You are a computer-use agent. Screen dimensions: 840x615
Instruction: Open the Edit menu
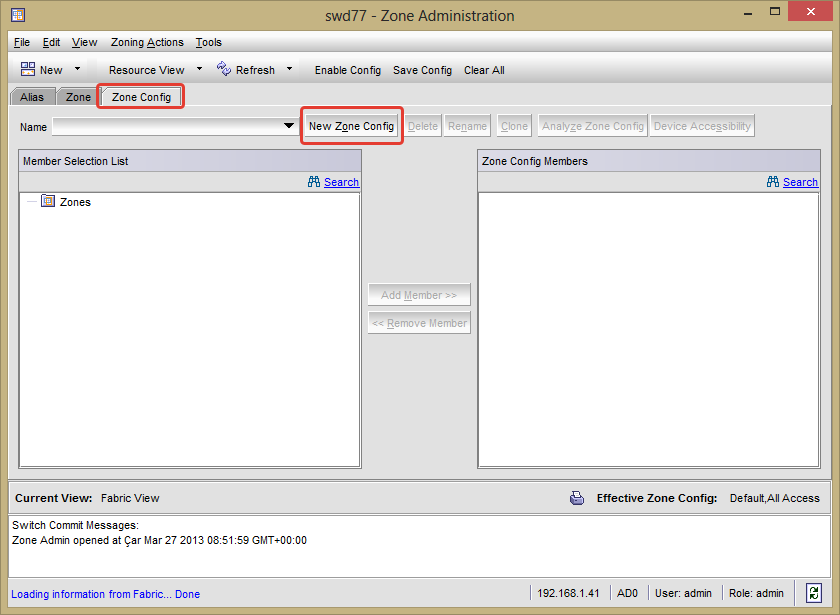51,42
